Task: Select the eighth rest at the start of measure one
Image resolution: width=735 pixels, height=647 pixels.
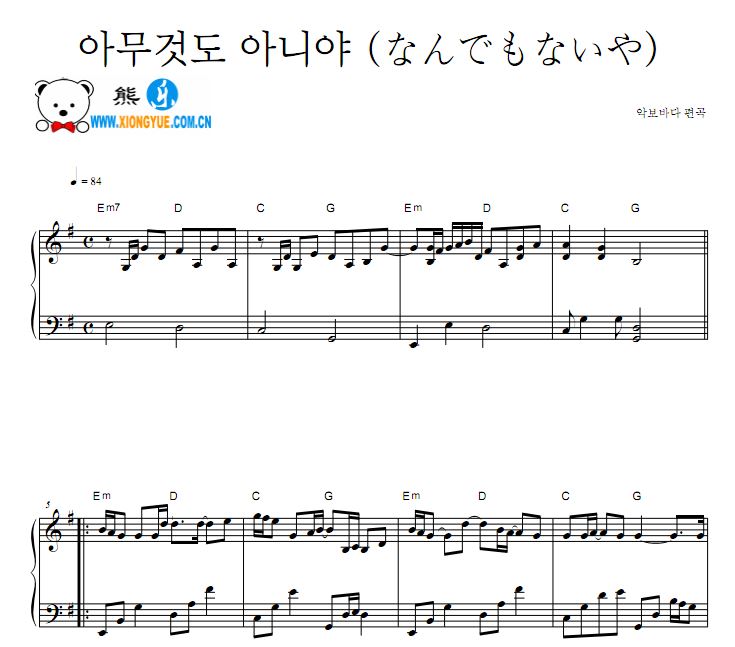Action: (x=109, y=241)
